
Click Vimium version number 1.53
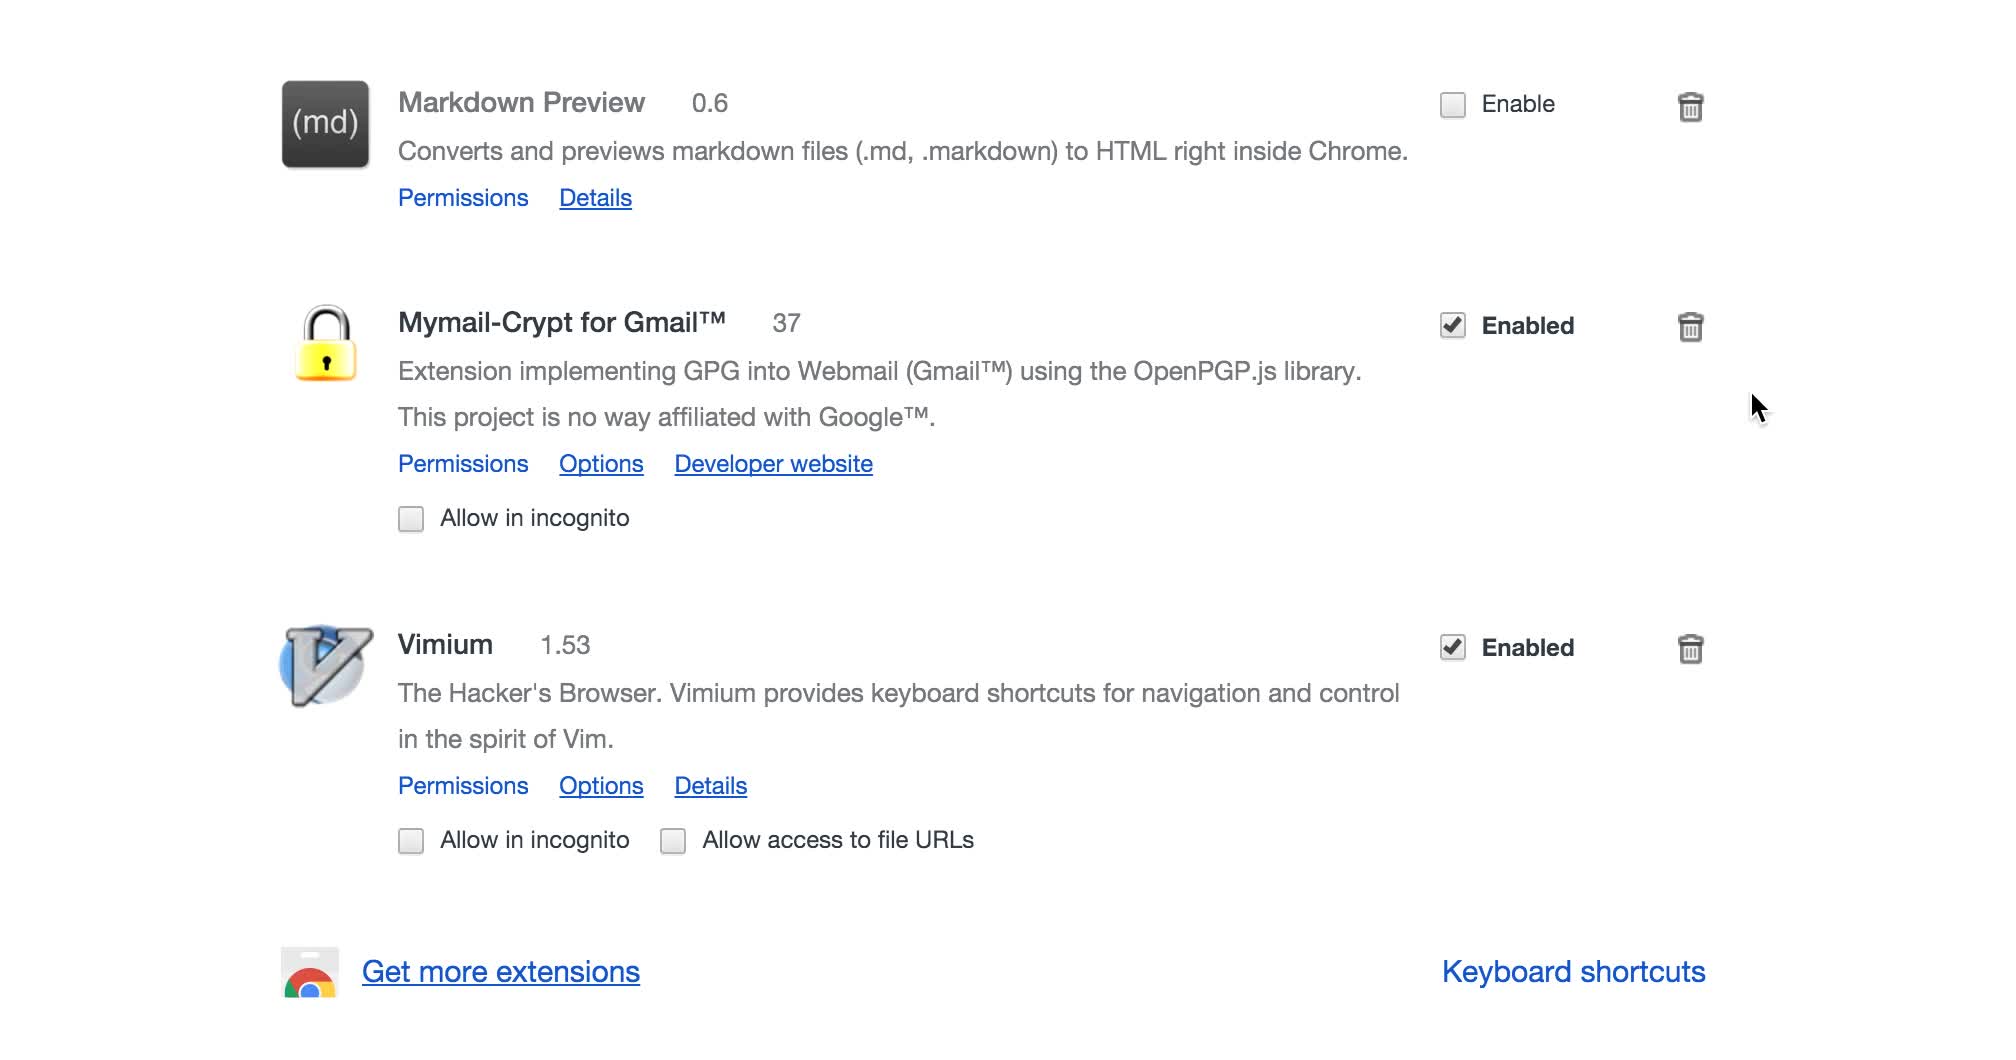565,646
